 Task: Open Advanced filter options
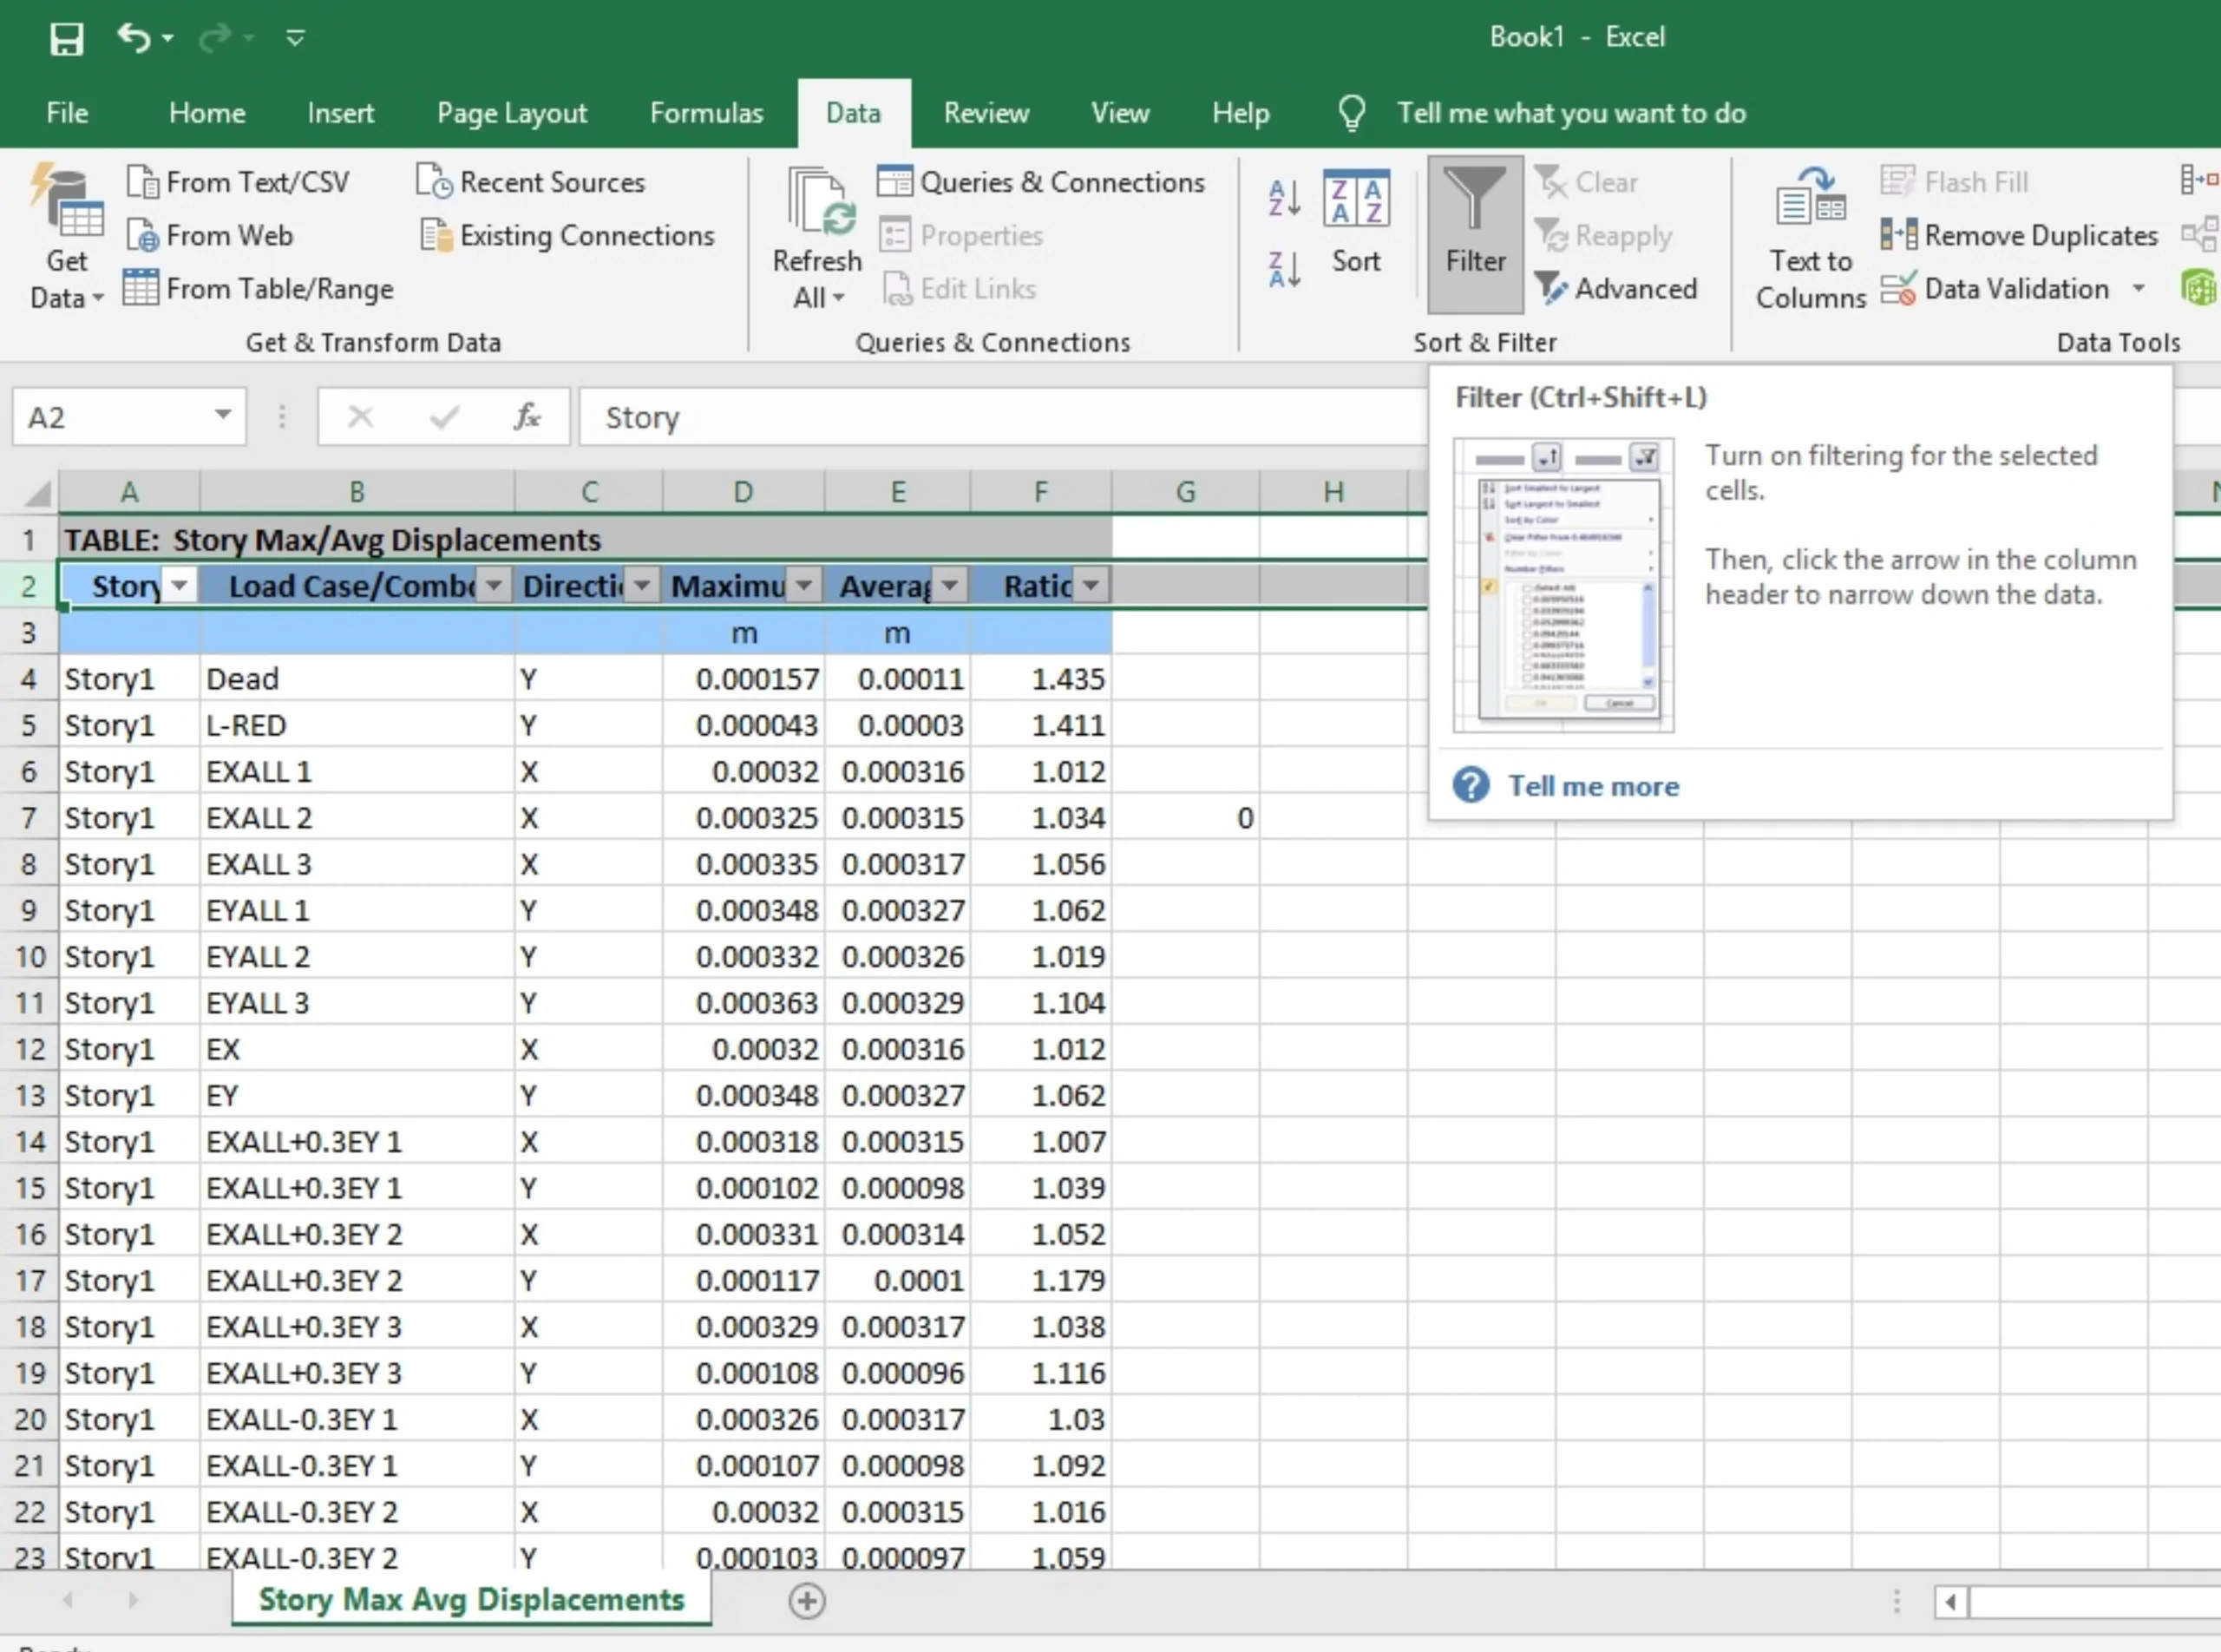point(1616,289)
